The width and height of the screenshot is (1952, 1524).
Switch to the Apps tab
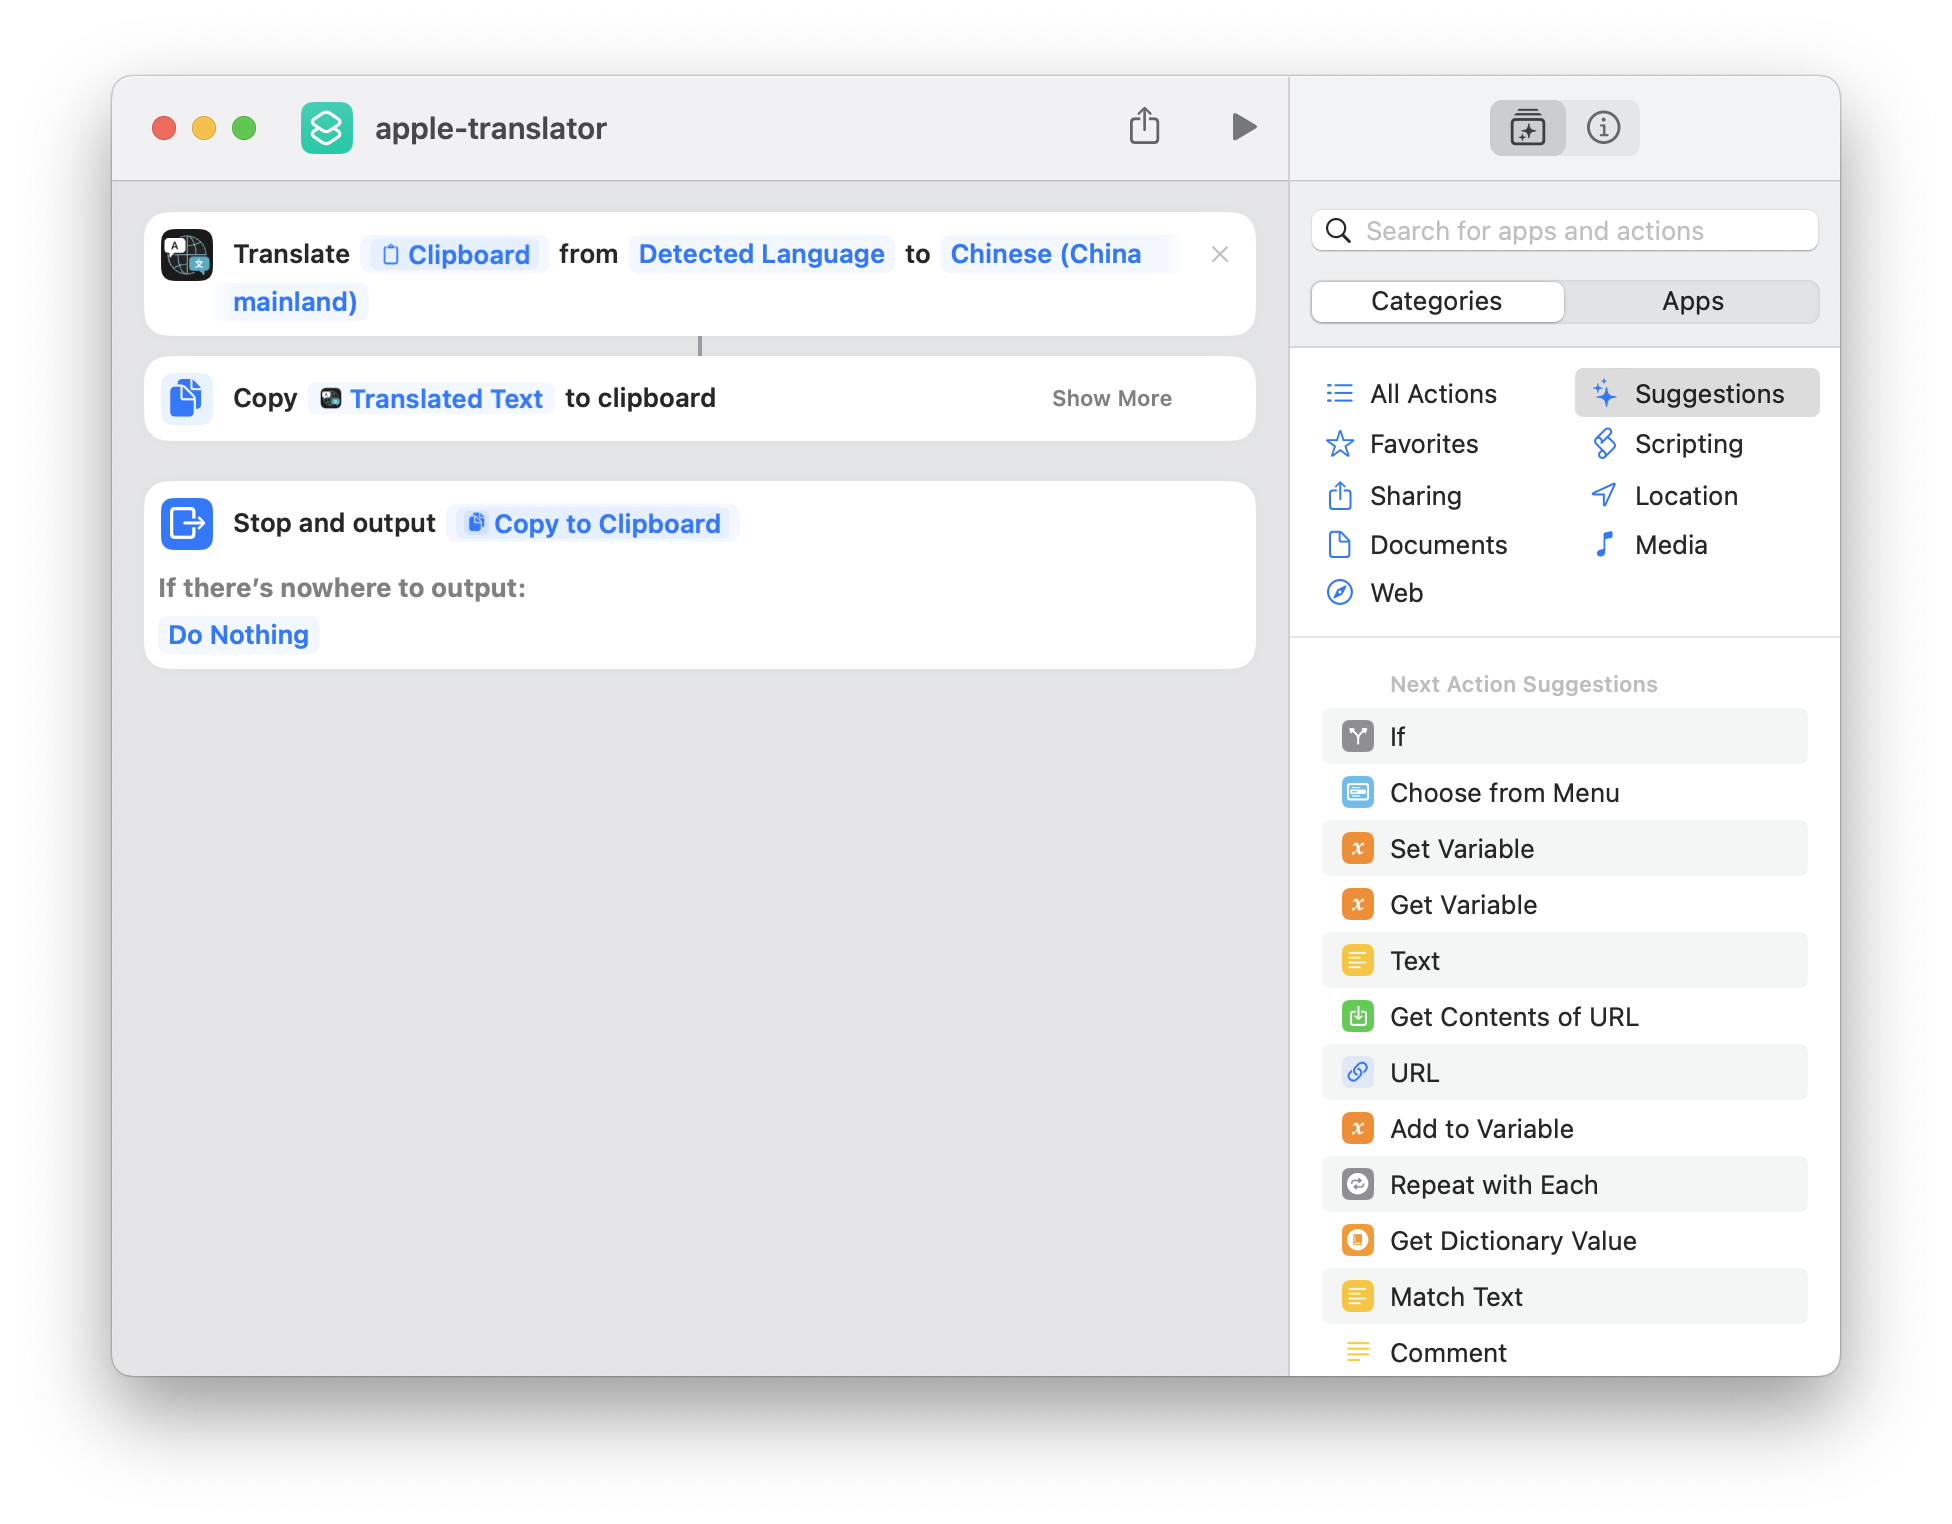[1692, 301]
